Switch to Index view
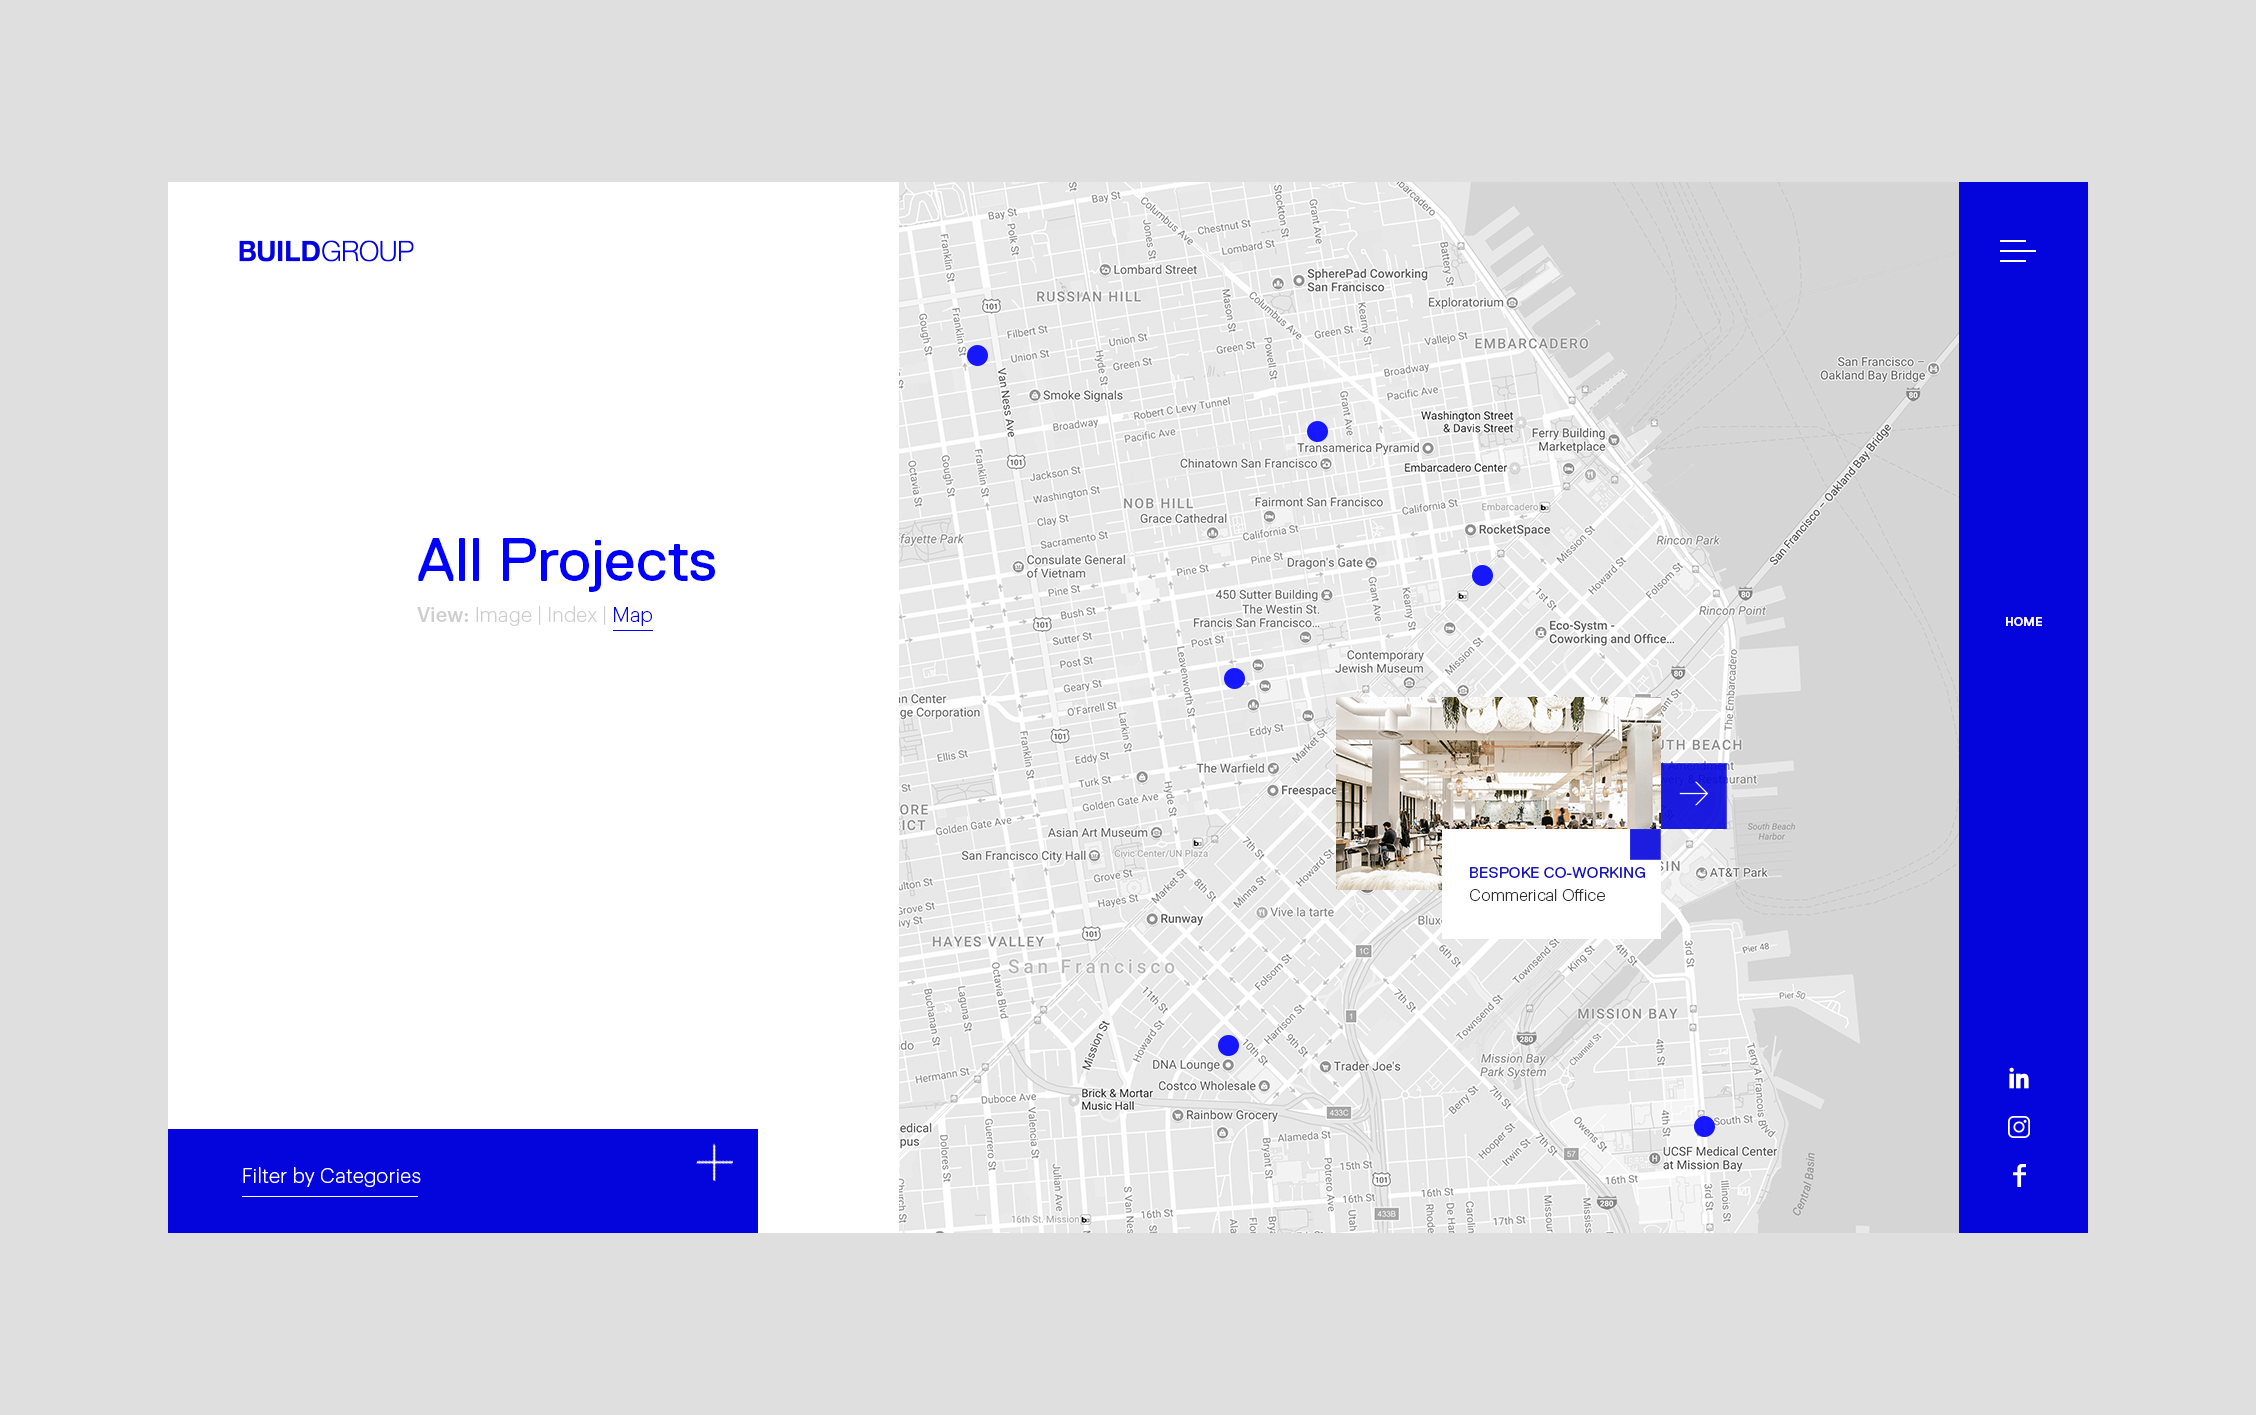The width and height of the screenshot is (2256, 1415). pyautogui.click(x=572, y=615)
